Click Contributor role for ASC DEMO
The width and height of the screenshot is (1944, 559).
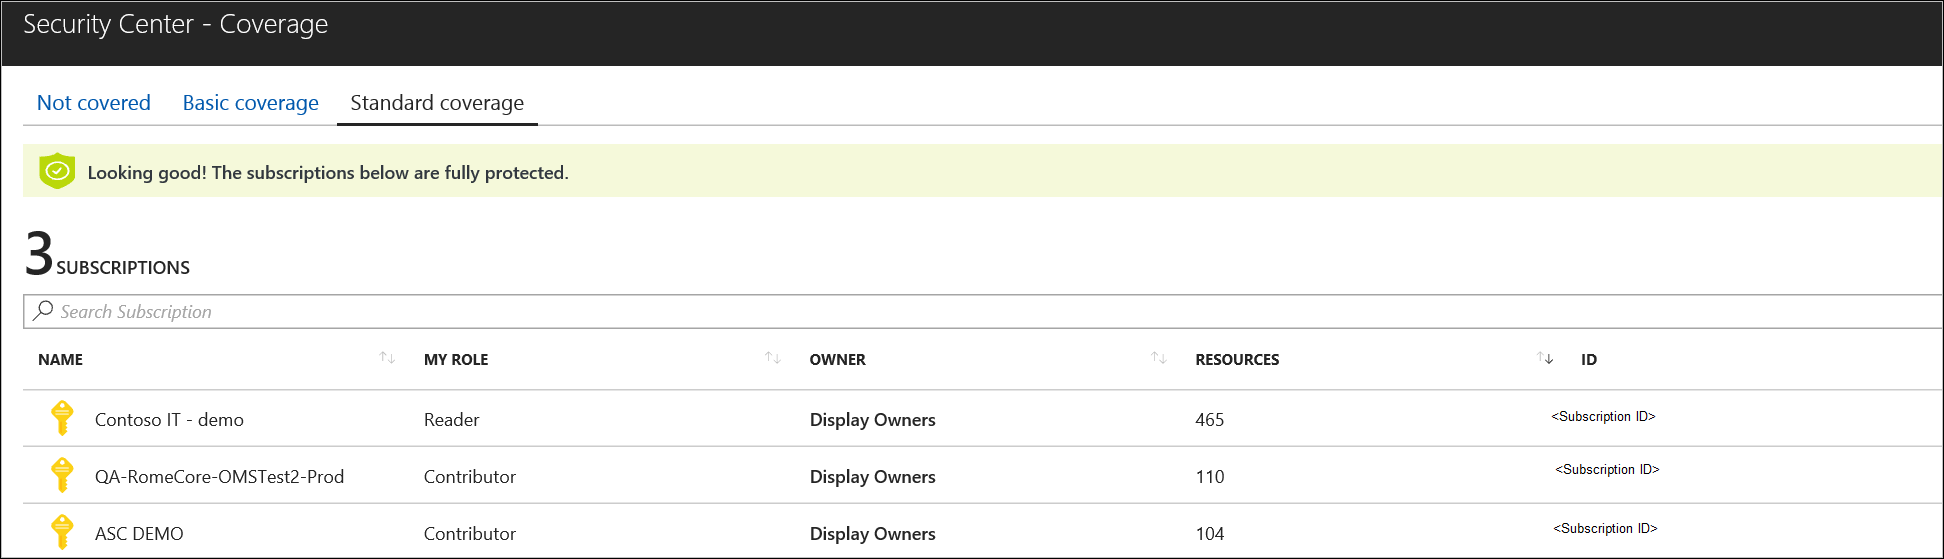(x=470, y=534)
